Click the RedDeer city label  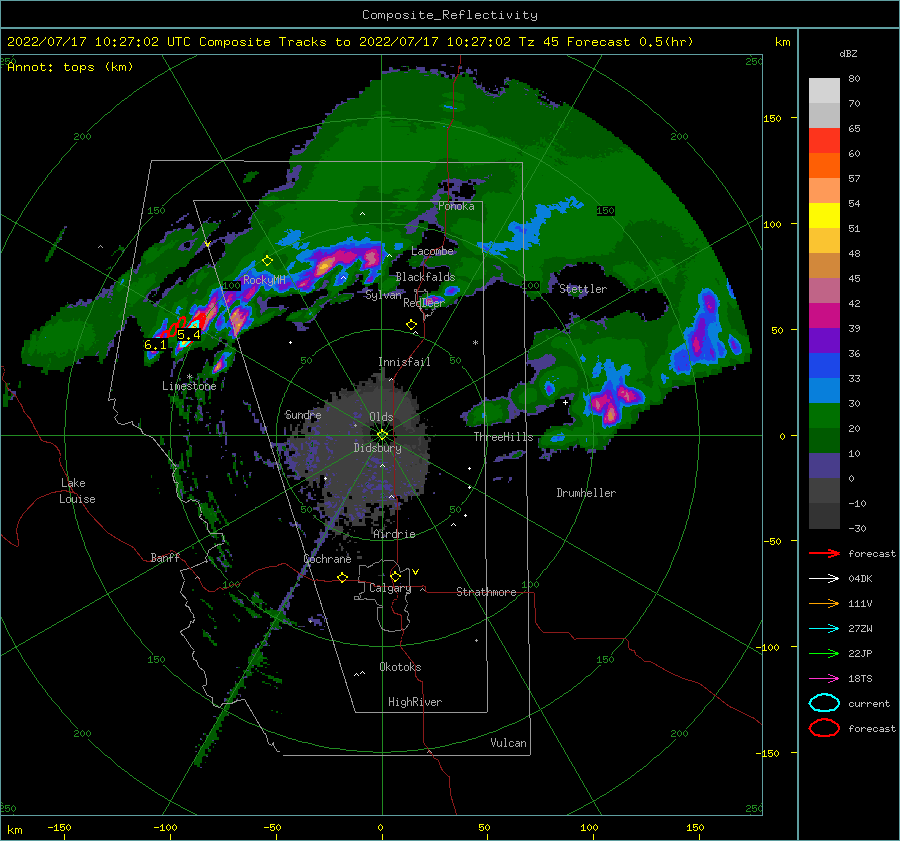point(424,303)
